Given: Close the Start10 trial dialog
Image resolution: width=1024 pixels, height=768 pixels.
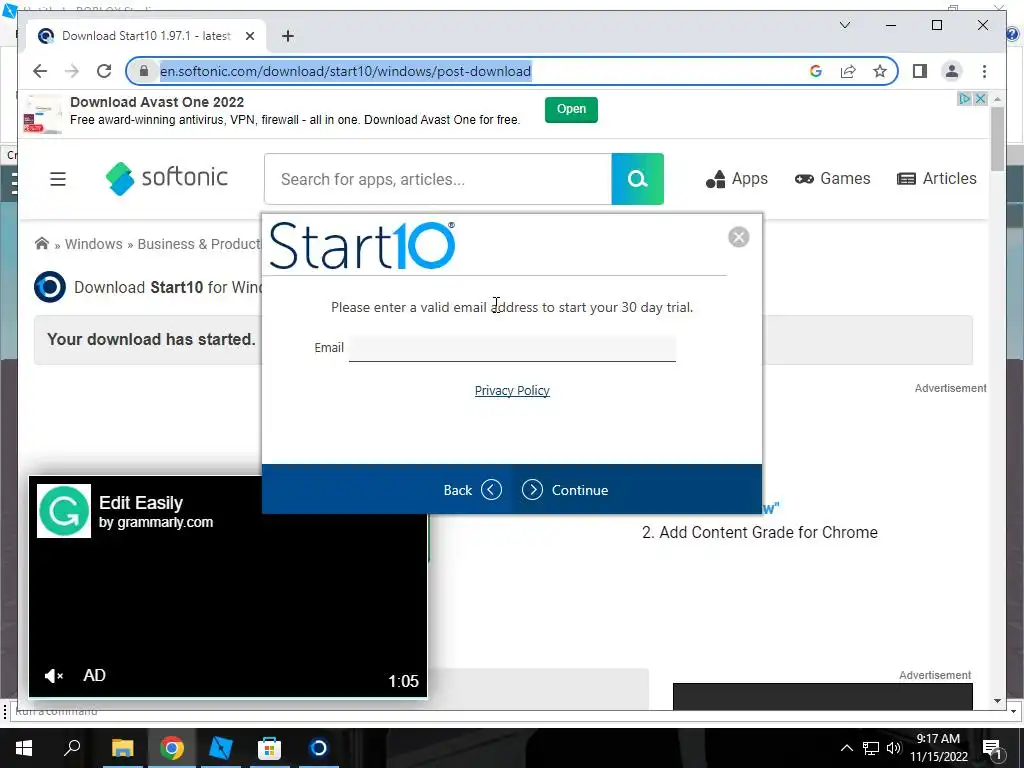Looking at the screenshot, I should [739, 237].
